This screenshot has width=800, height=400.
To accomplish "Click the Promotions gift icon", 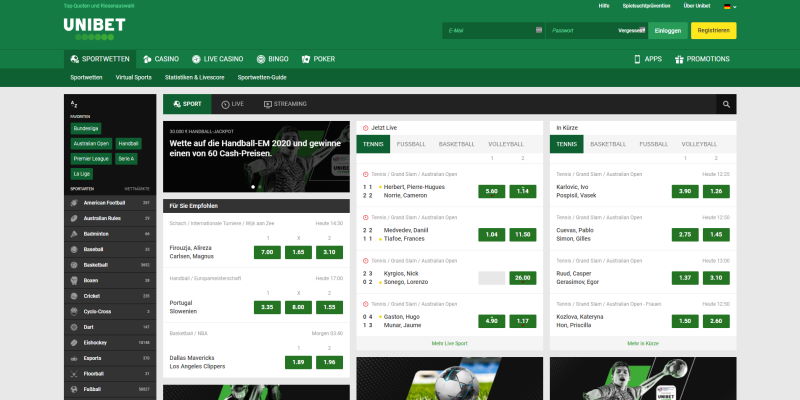I will coord(679,59).
